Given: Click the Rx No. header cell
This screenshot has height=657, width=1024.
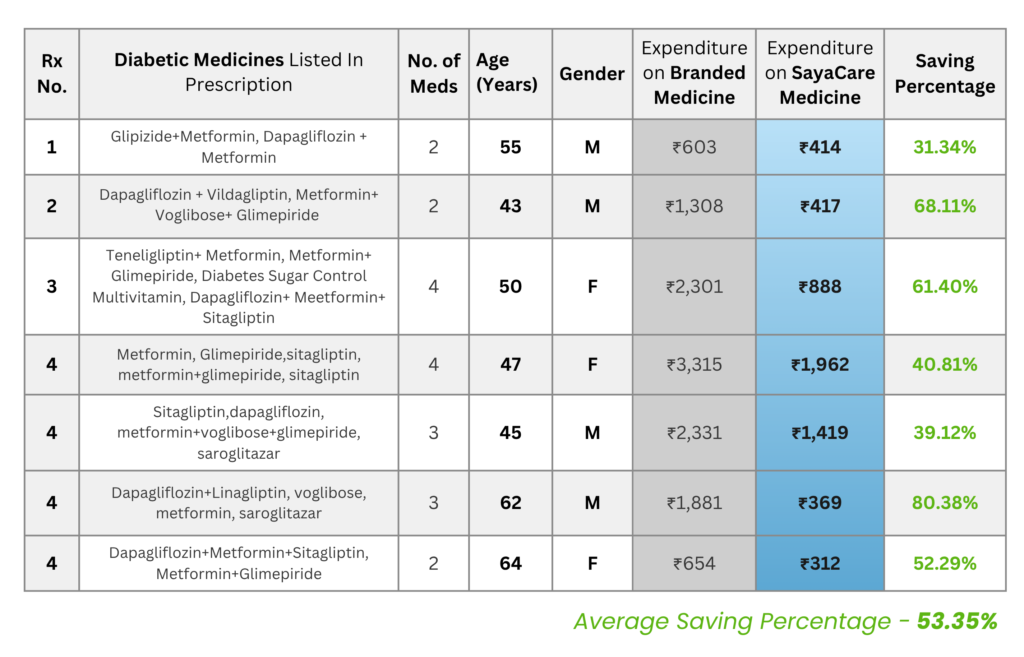Looking at the screenshot, I should 52,74.
